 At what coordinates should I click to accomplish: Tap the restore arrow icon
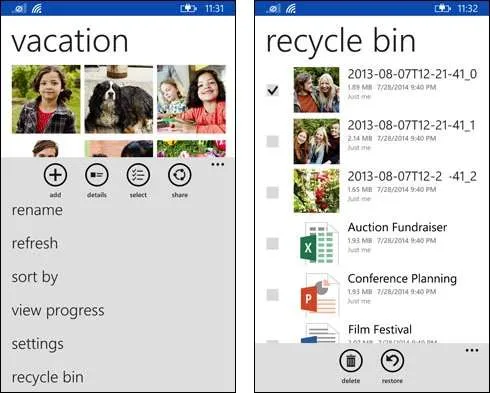pos(392,361)
